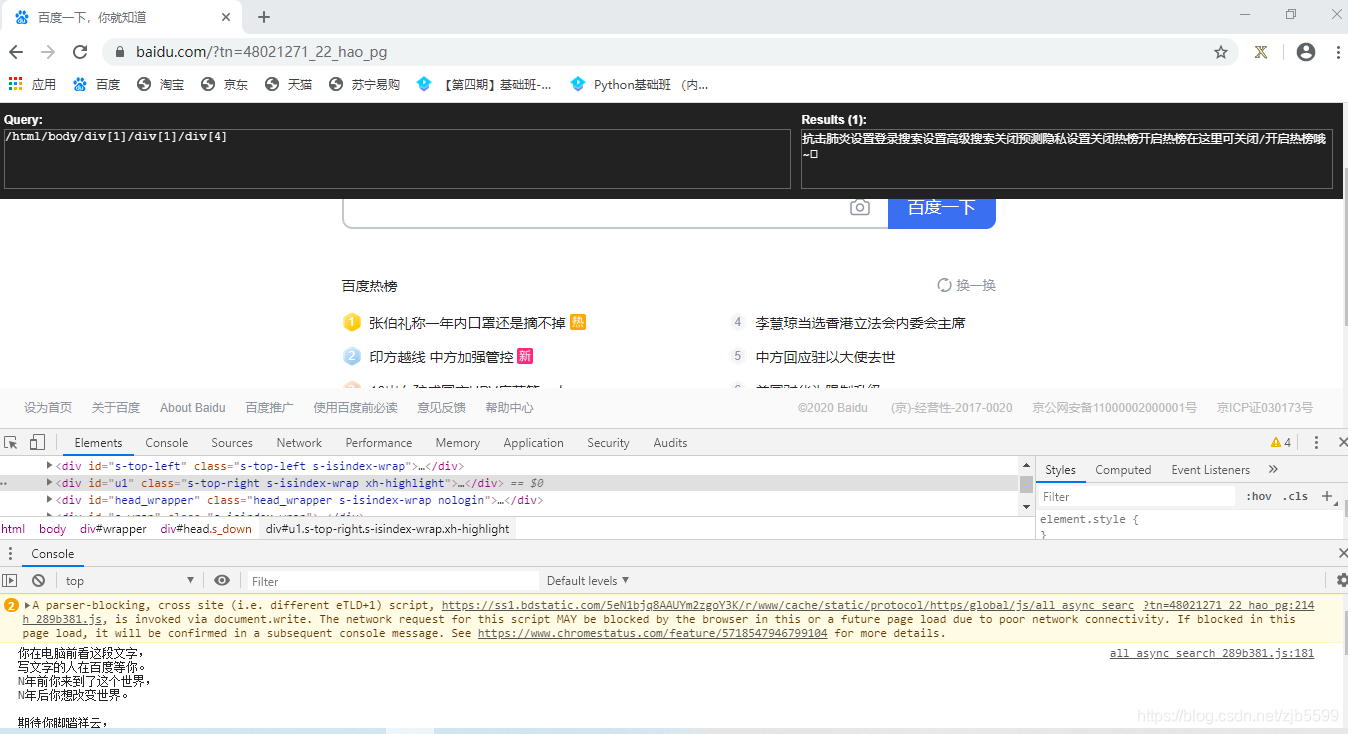Open the Default levels dropdown

pyautogui.click(x=588, y=581)
